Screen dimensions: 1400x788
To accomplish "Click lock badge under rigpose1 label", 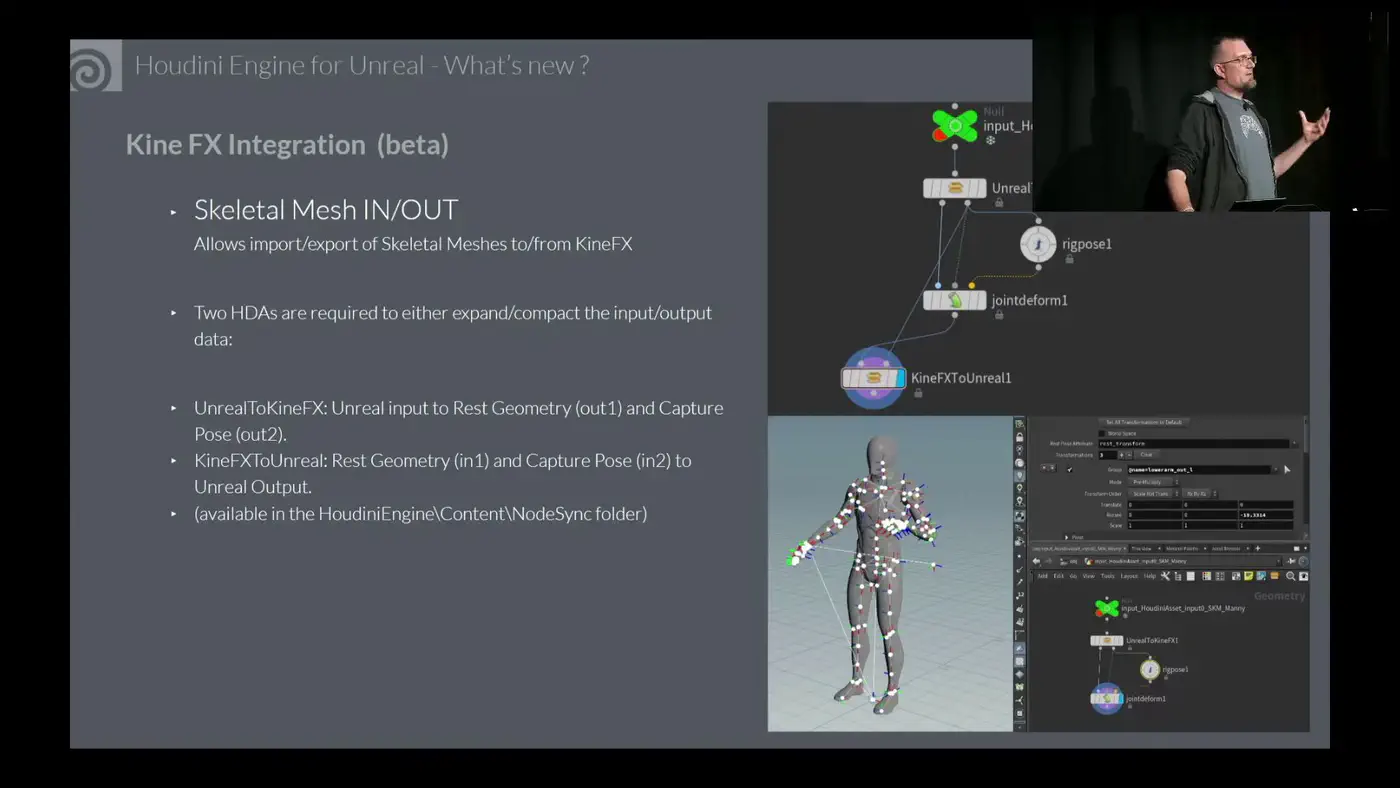I will point(1069,259).
